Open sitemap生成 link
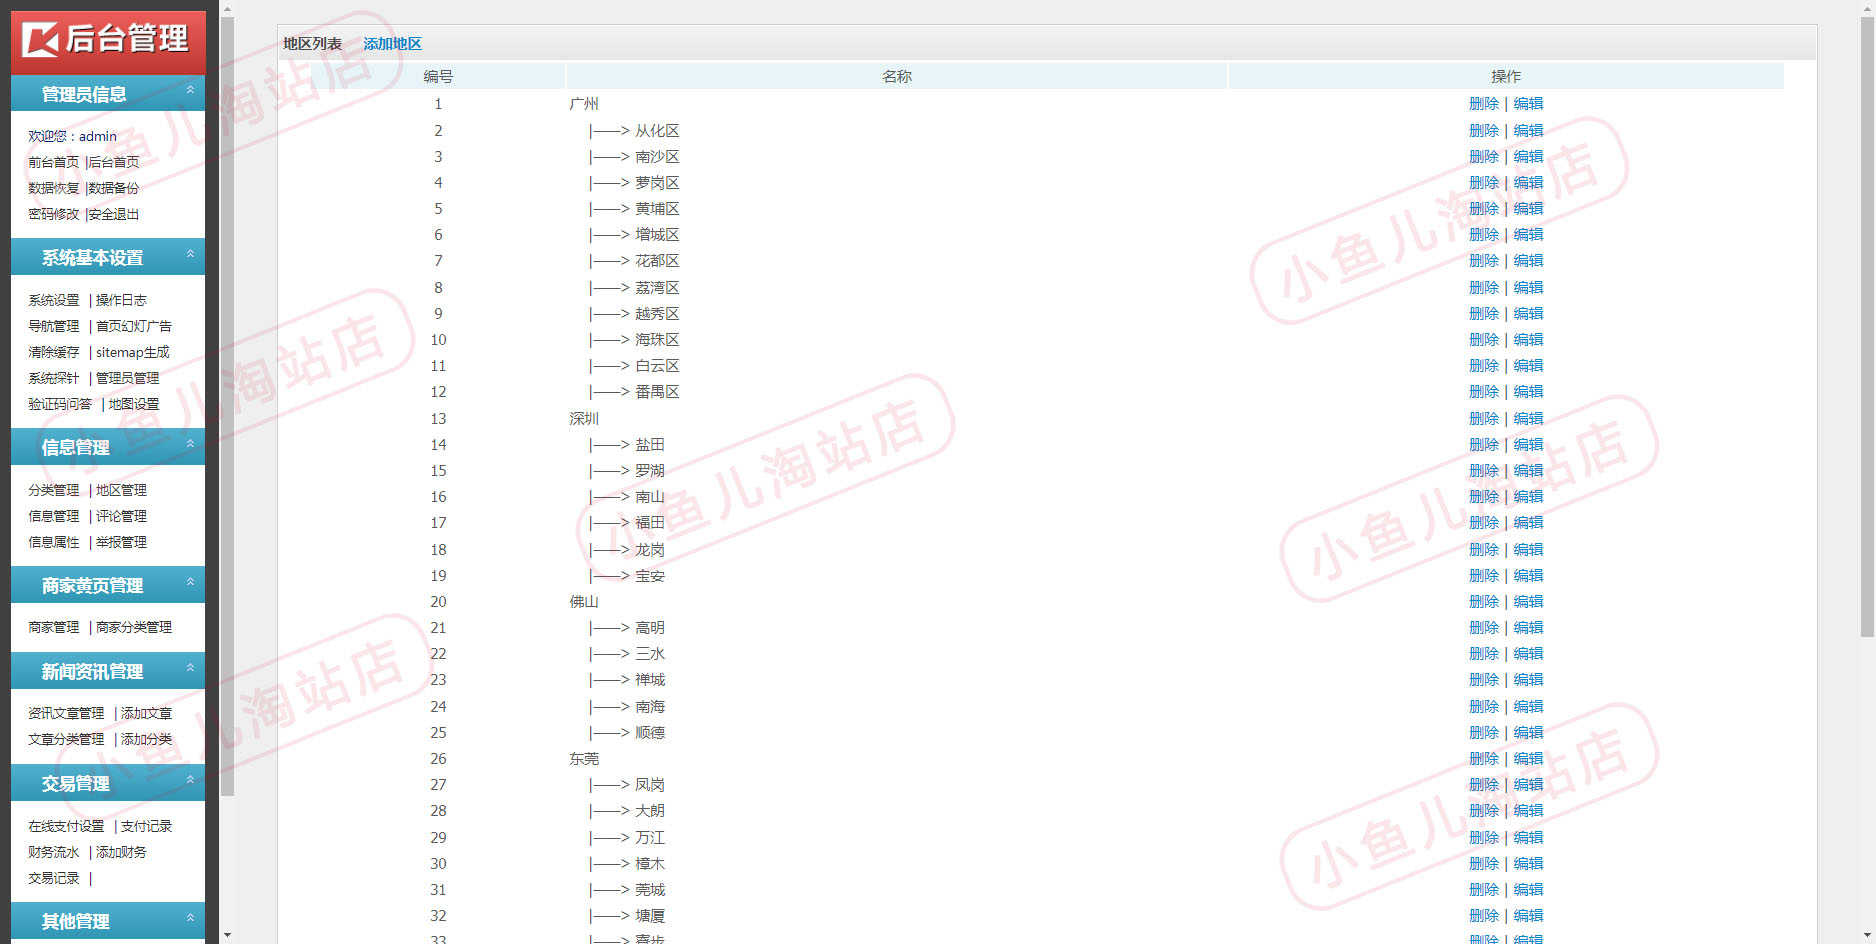The width and height of the screenshot is (1876, 944). pyautogui.click(x=133, y=352)
